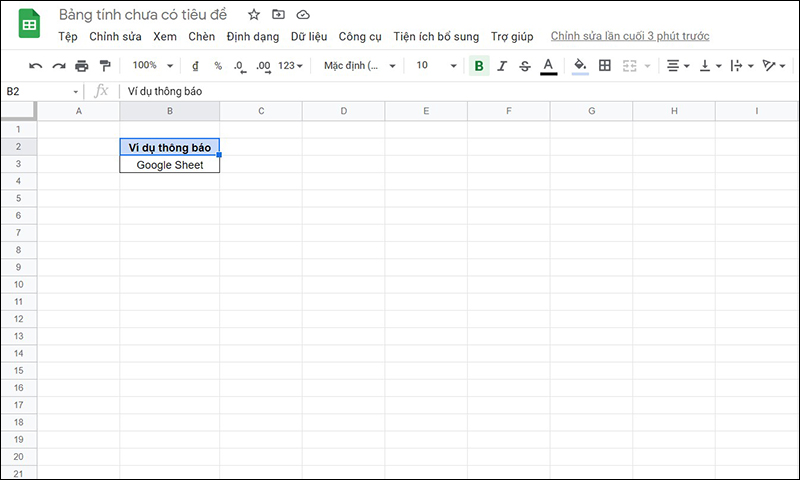Click the Google Sheets home logo
The height and width of the screenshot is (480, 800).
tap(29, 23)
